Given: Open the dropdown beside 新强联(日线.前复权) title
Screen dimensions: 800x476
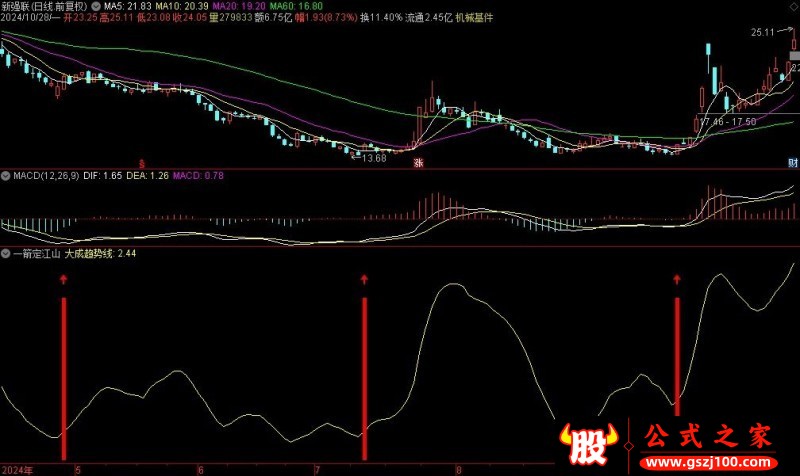Looking at the screenshot, I should (x=96, y=7).
